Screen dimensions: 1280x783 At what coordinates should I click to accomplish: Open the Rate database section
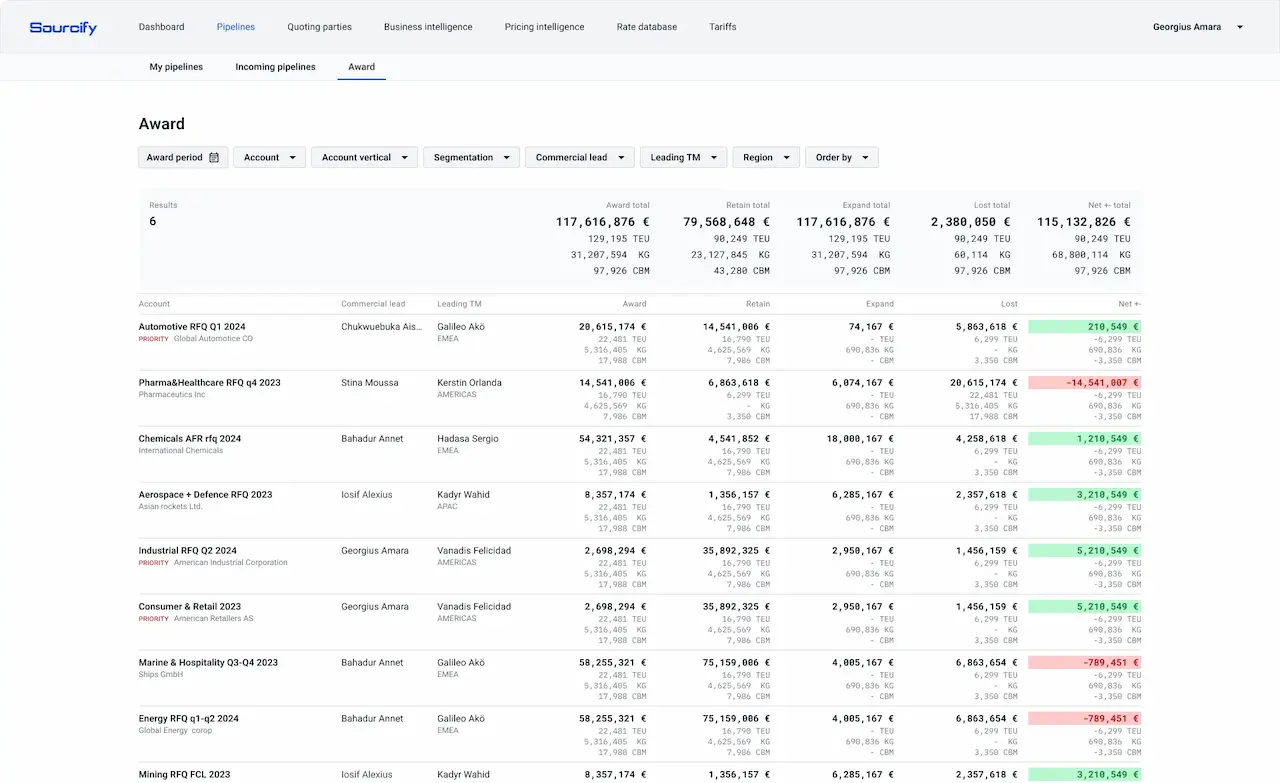pyautogui.click(x=646, y=27)
